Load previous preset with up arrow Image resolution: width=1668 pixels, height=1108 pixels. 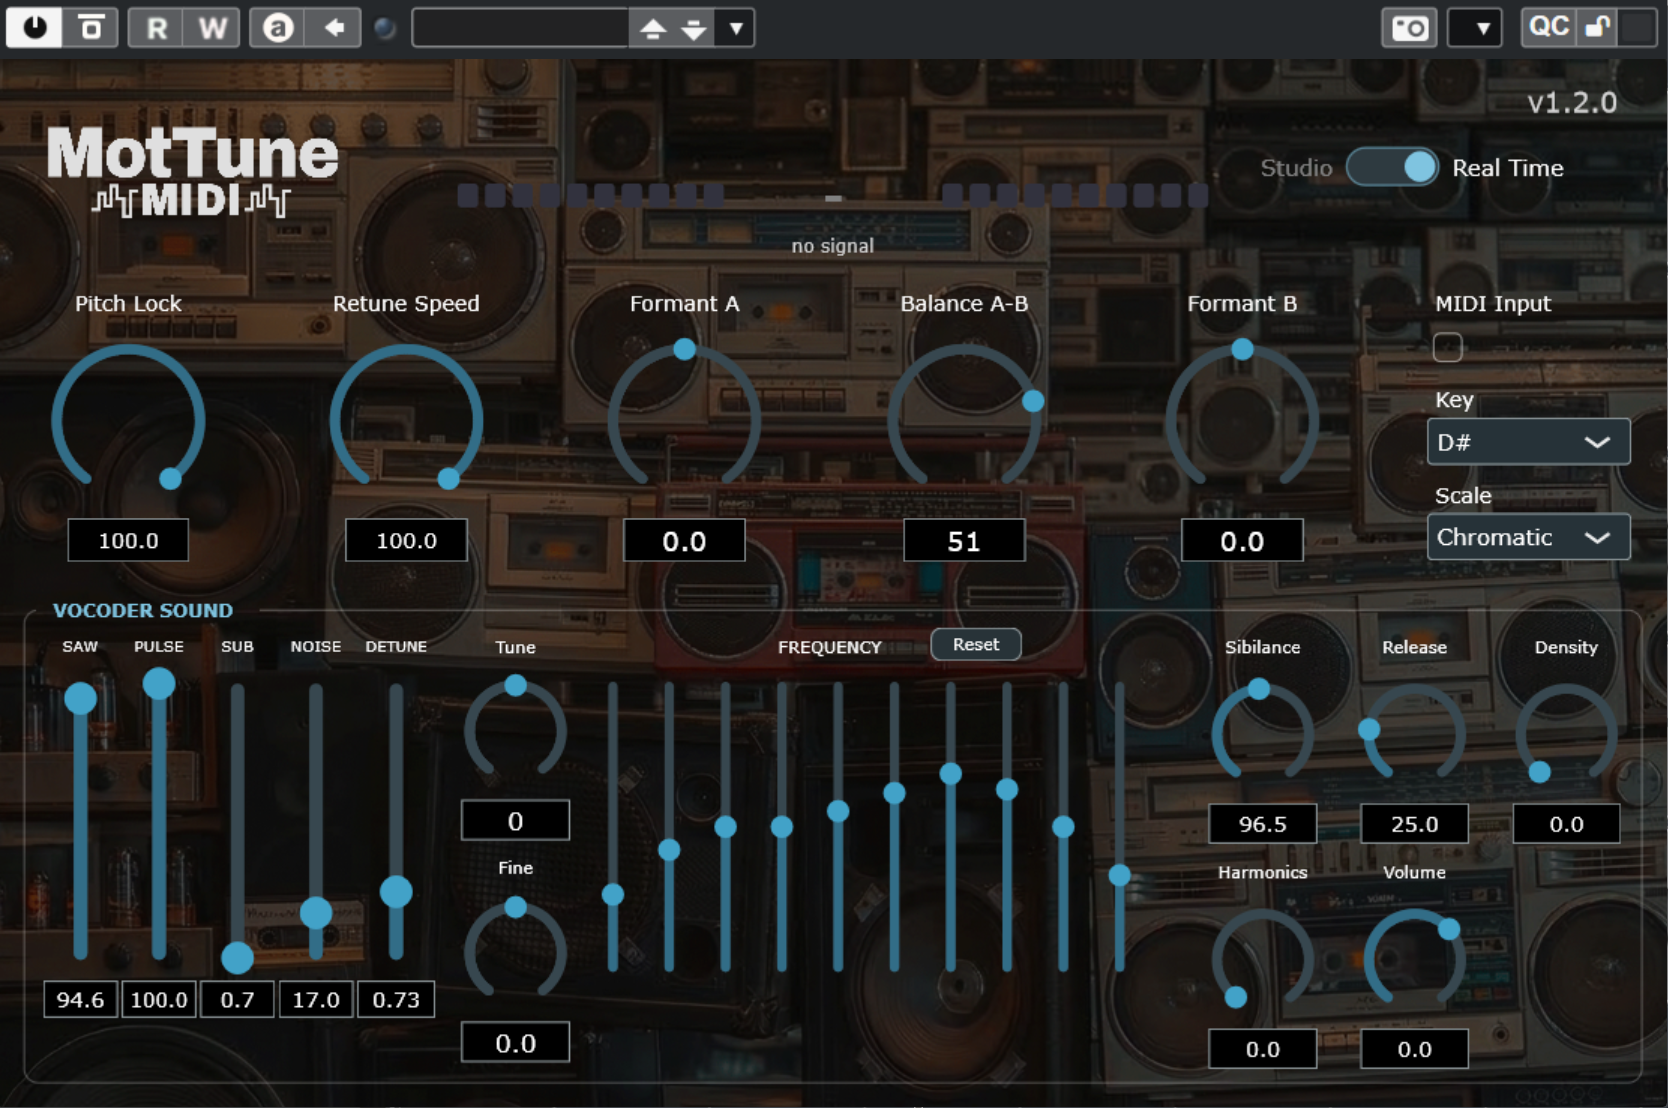(652, 28)
